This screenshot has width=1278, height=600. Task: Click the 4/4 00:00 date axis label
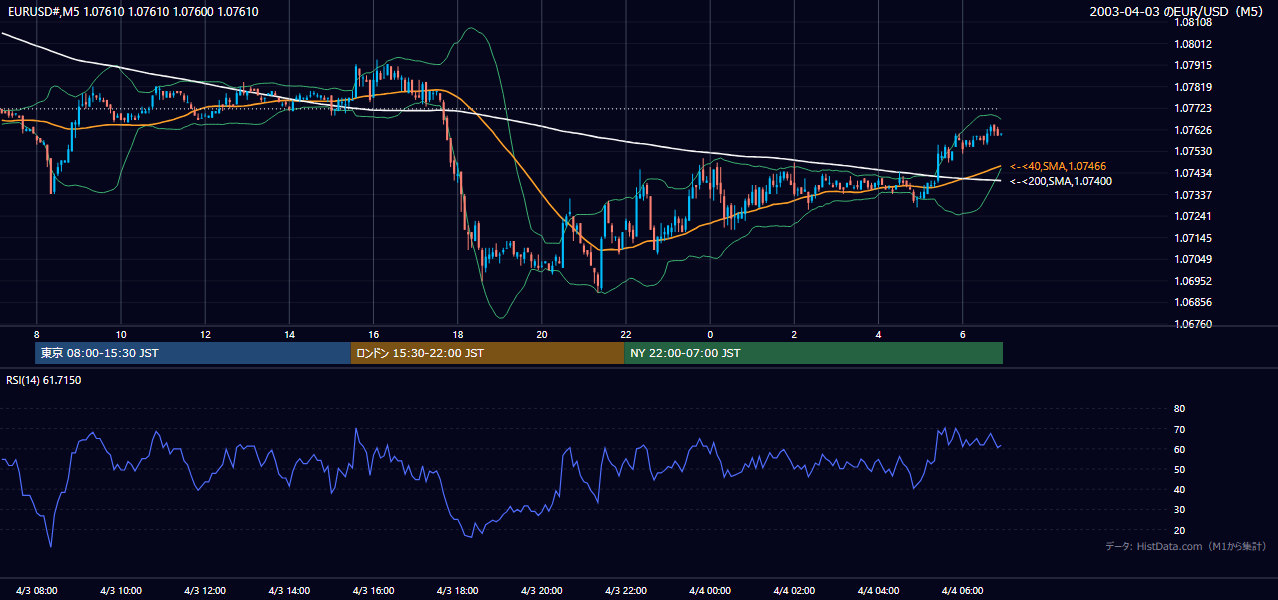tap(710, 590)
